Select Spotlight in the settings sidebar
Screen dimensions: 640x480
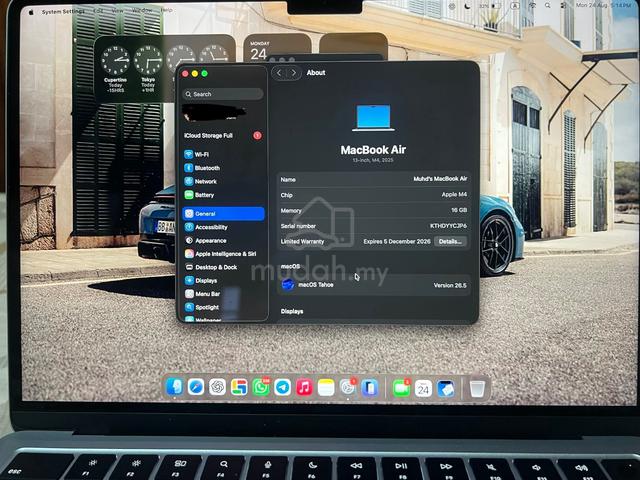(223, 307)
